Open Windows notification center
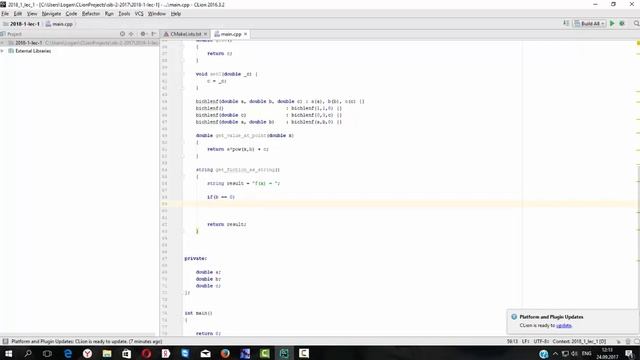640x360 pixels. 629,353
